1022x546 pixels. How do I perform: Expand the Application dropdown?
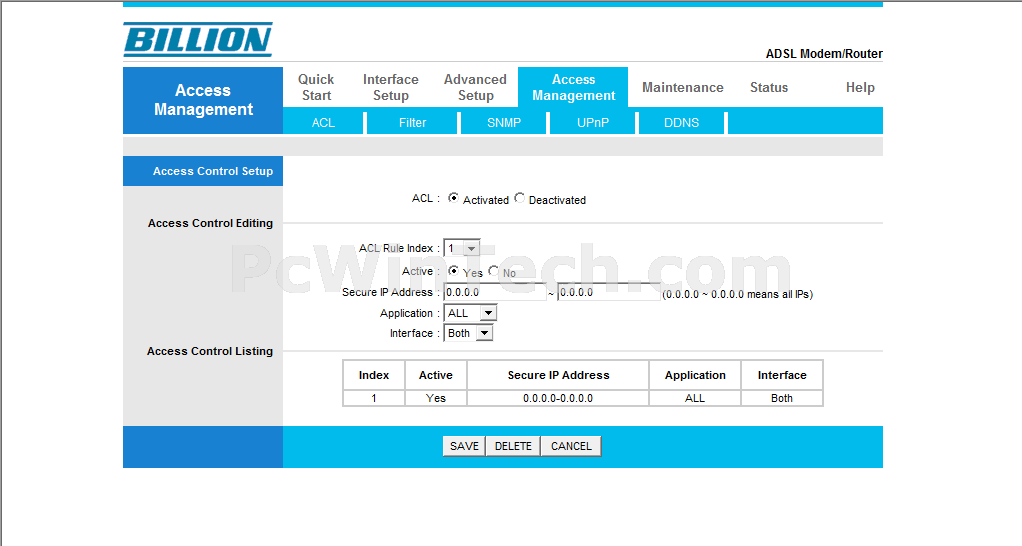click(470, 313)
